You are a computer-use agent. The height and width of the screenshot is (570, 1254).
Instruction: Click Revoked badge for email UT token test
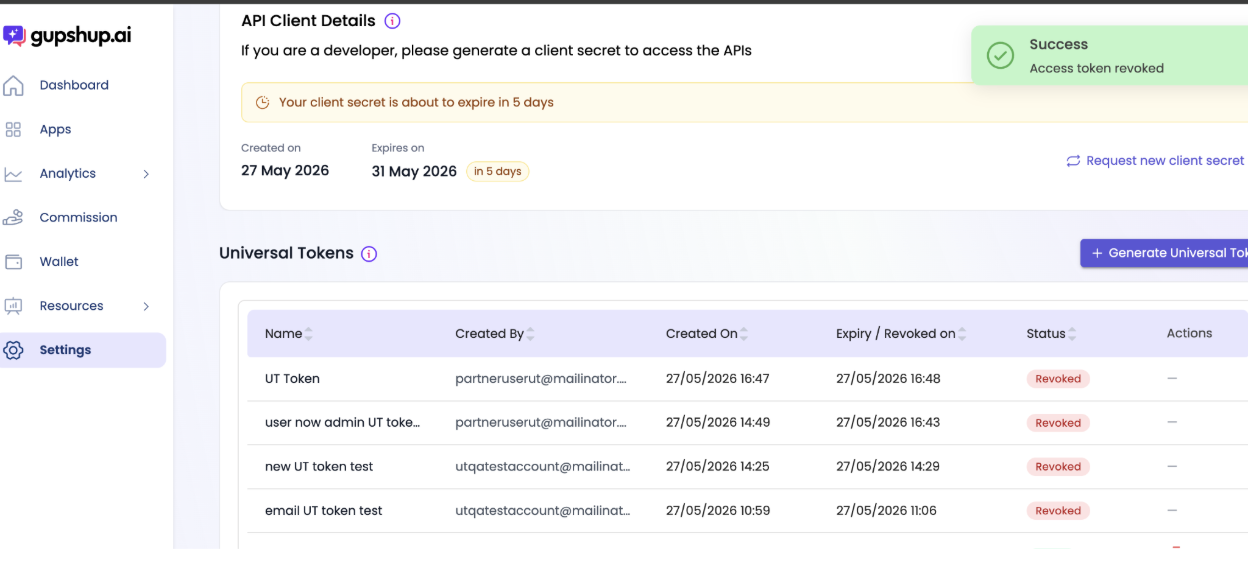pos(1058,511)
